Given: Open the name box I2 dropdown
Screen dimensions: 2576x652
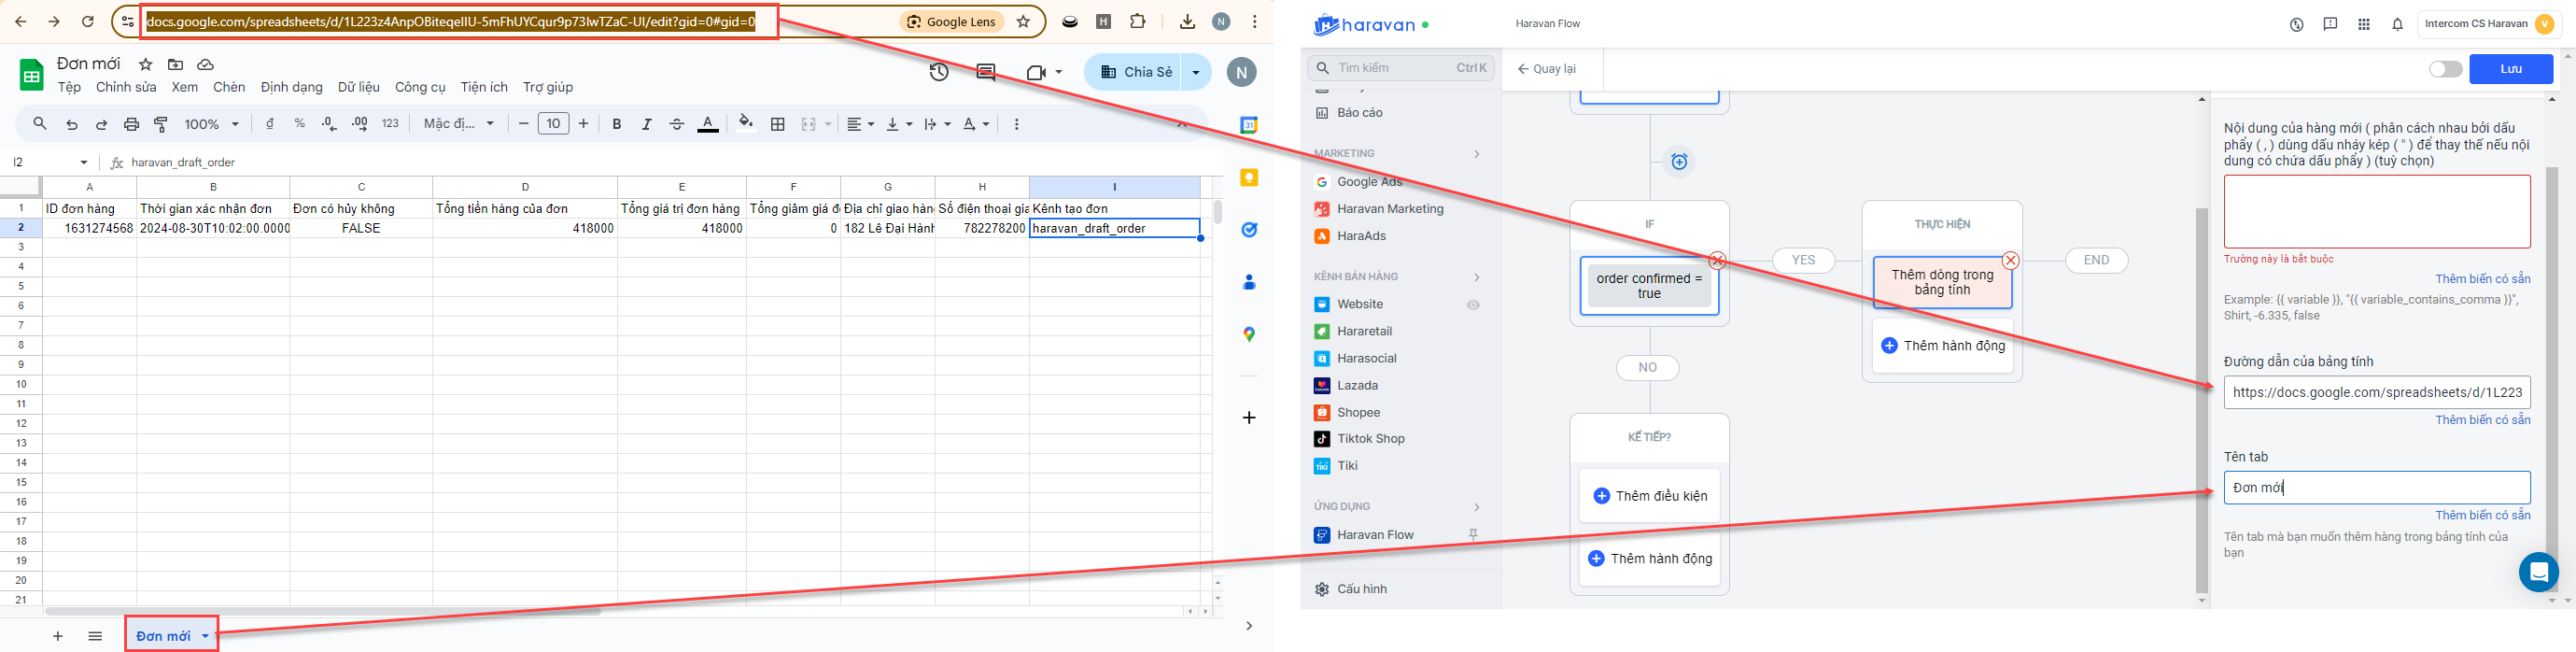Looking at the screenshot, I should coord(84,162).
